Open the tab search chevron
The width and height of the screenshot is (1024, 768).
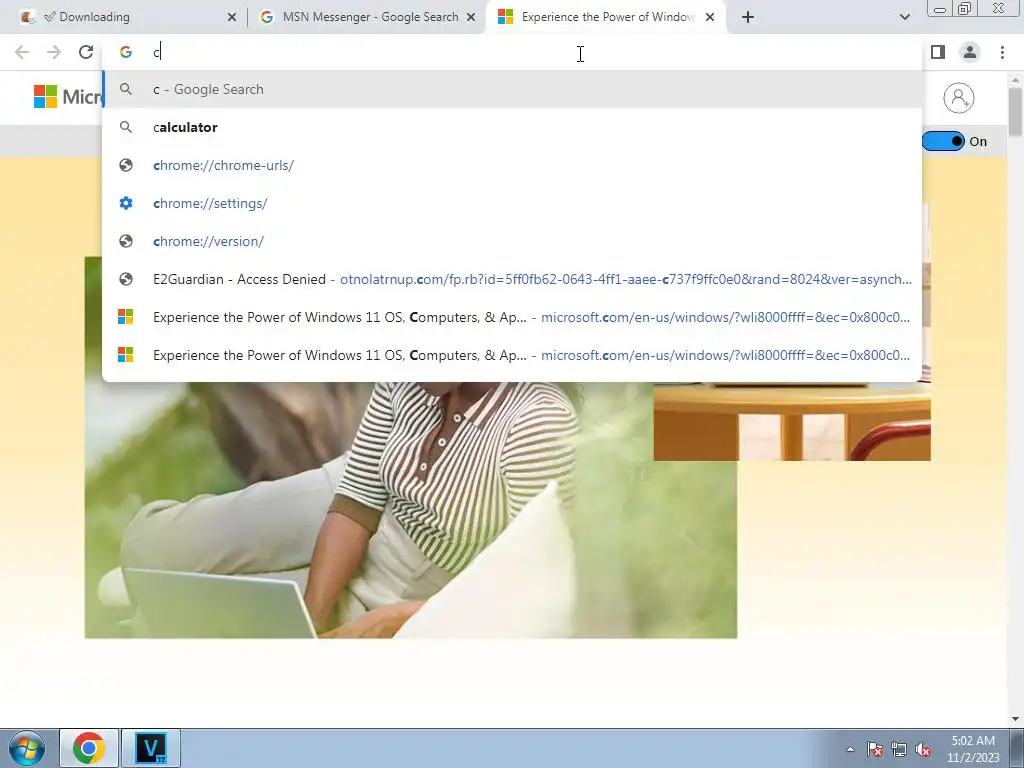[904, 17]
